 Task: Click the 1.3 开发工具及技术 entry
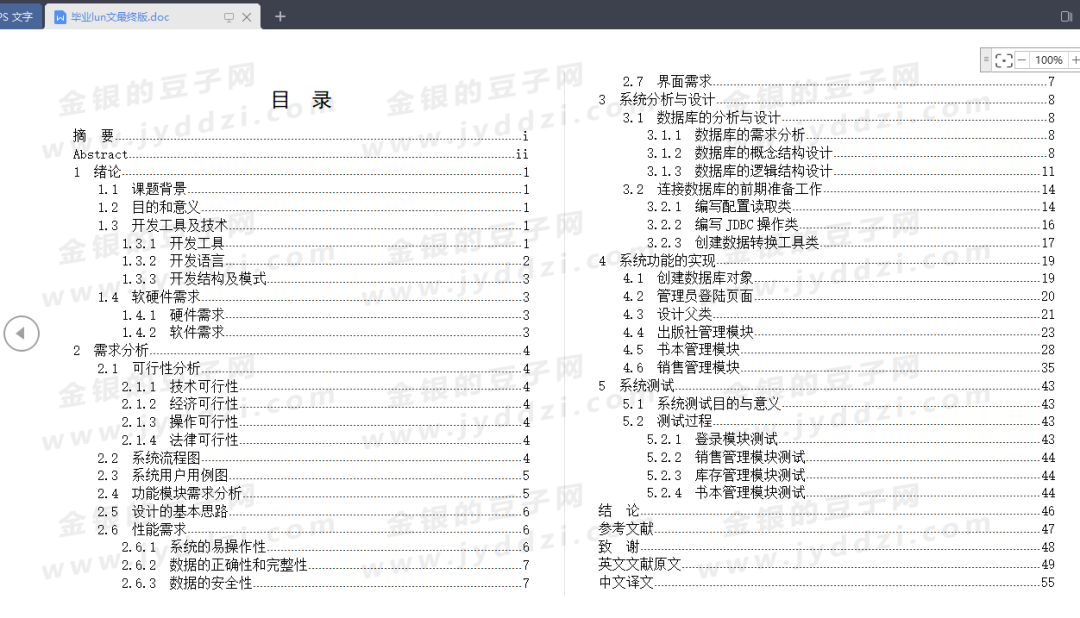pos(313,225)
